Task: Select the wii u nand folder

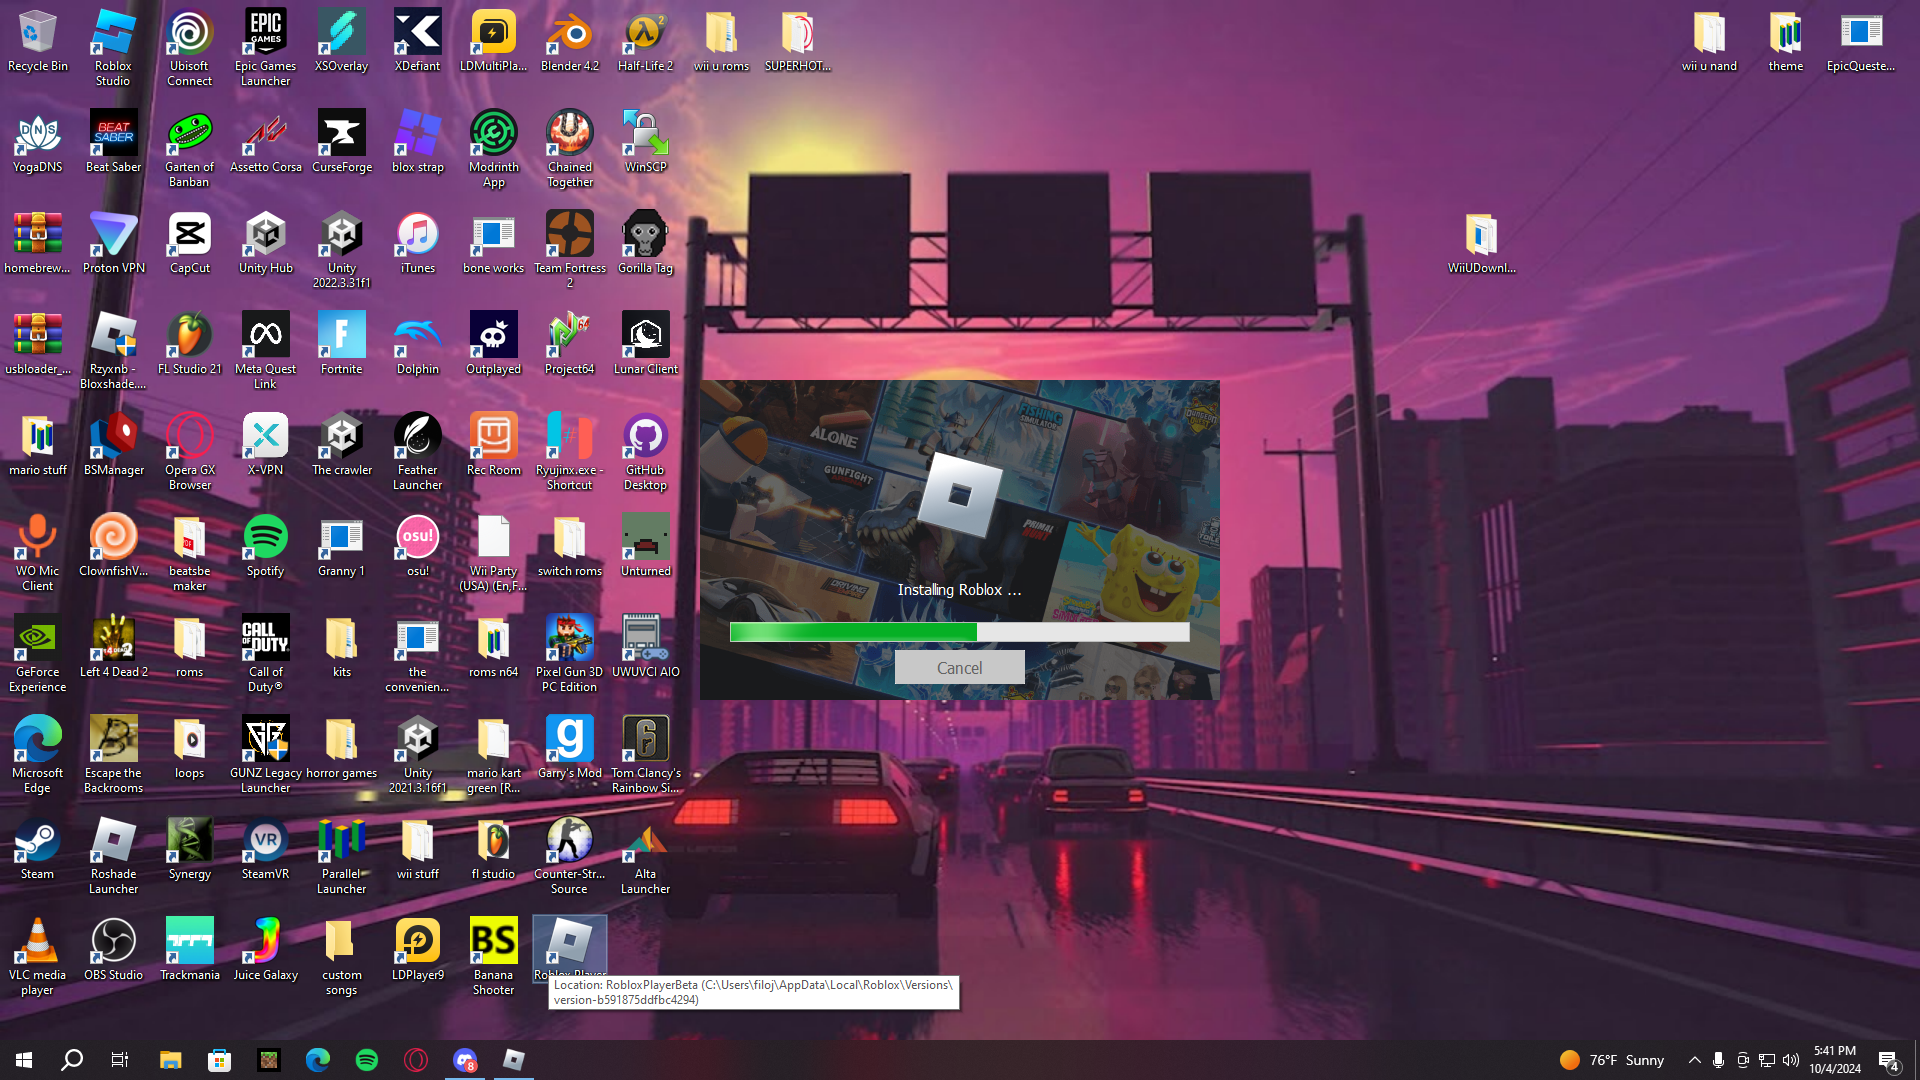Action: (1709, 42)
